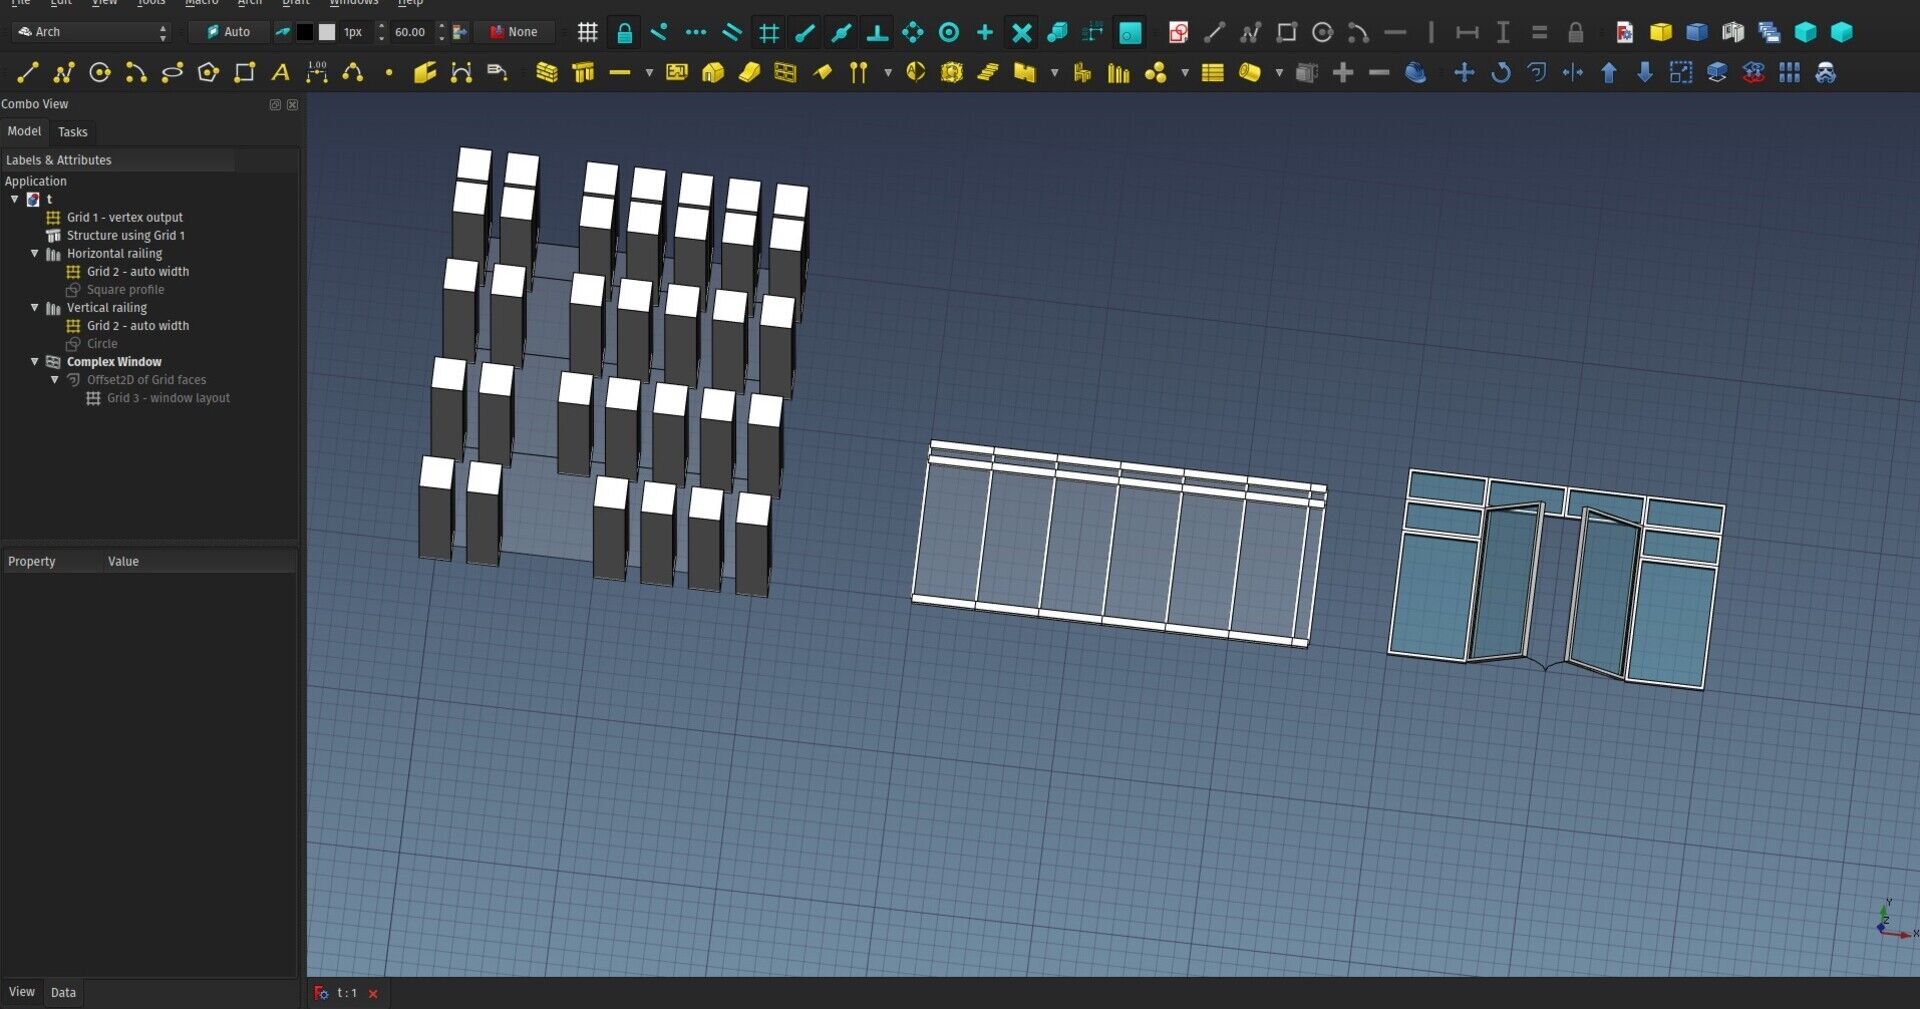Click the Draft Mirror tool
The width and height of the screenshot is (1920, 1009).
click(x=1573, y=72)
